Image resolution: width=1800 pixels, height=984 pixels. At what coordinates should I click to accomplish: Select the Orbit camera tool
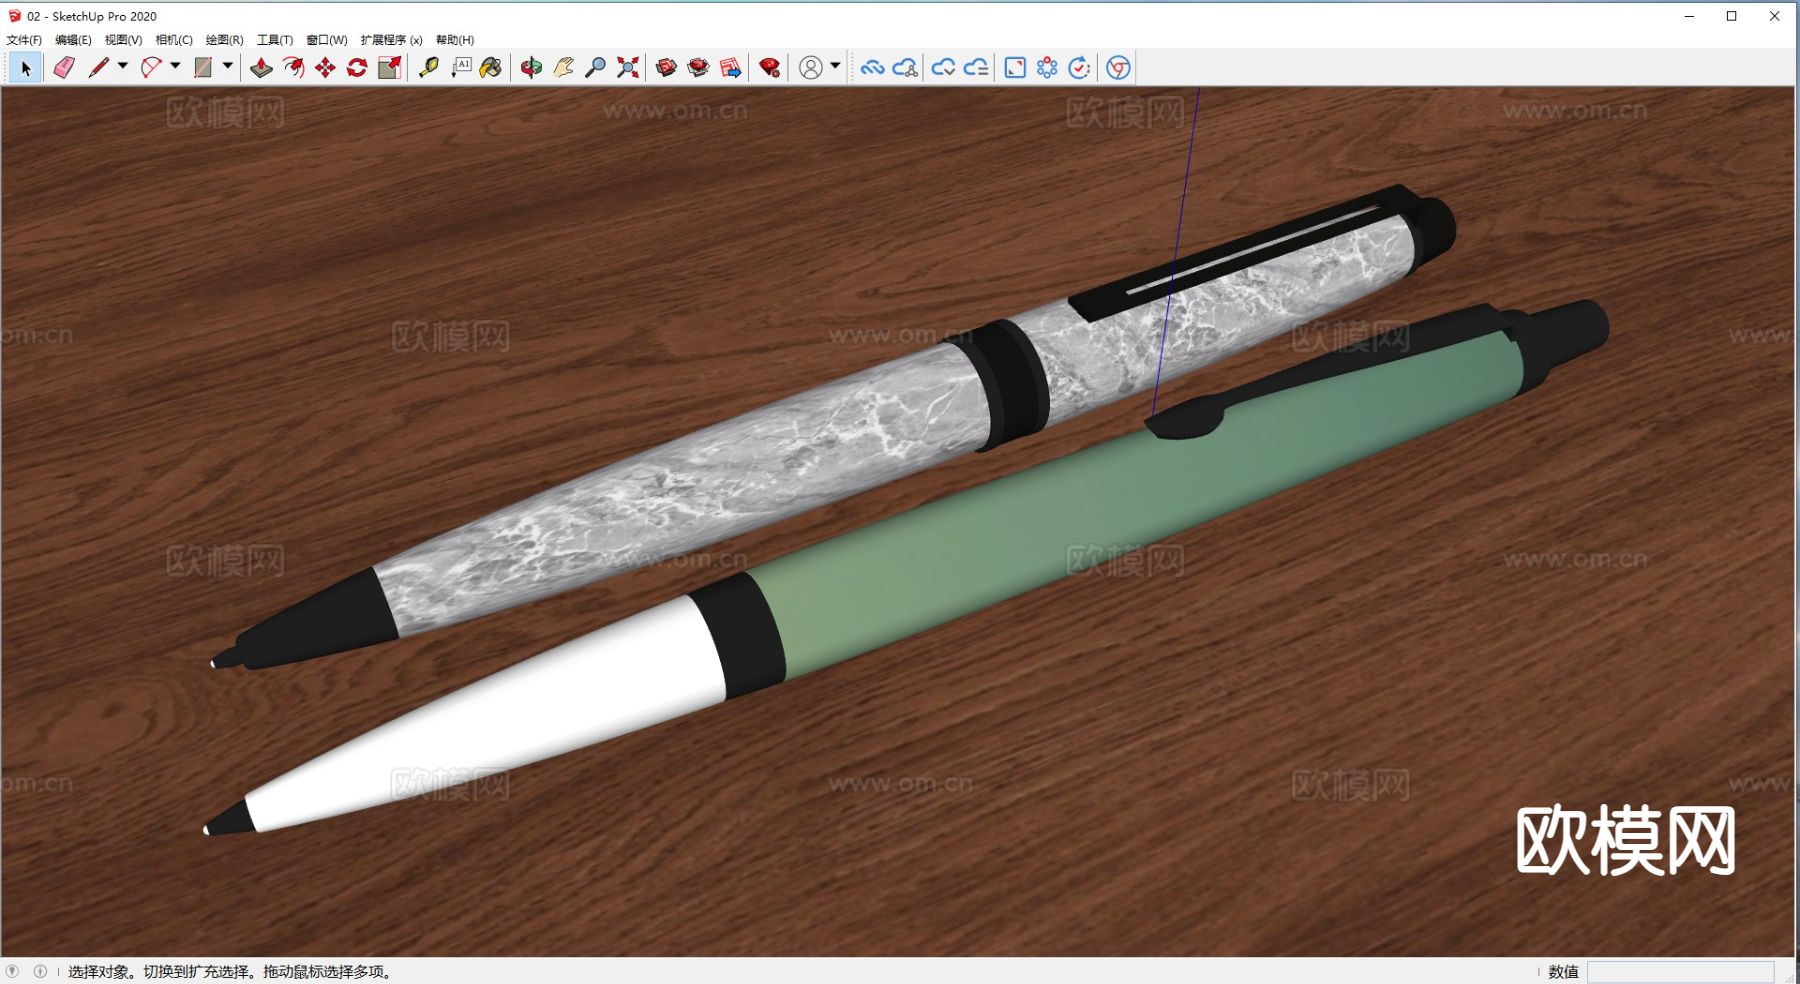coord(531,68)
